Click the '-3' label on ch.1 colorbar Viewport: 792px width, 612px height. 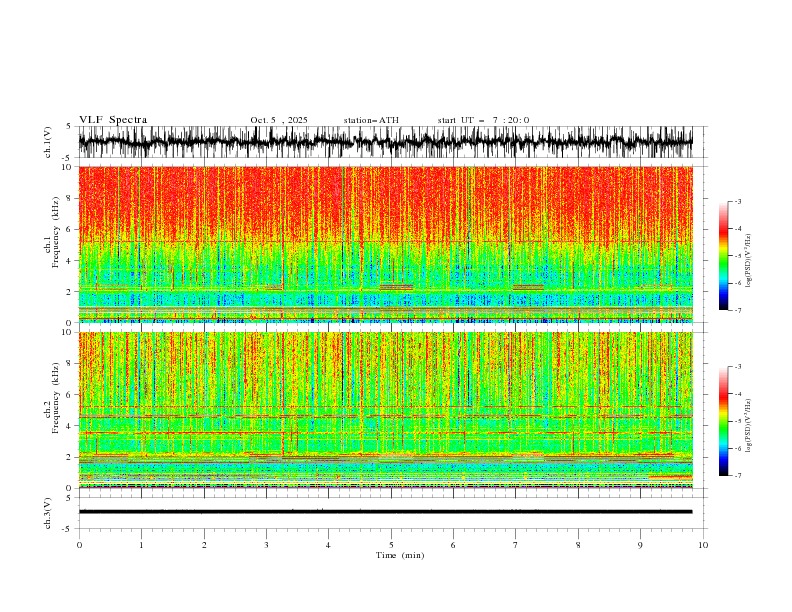738,201
